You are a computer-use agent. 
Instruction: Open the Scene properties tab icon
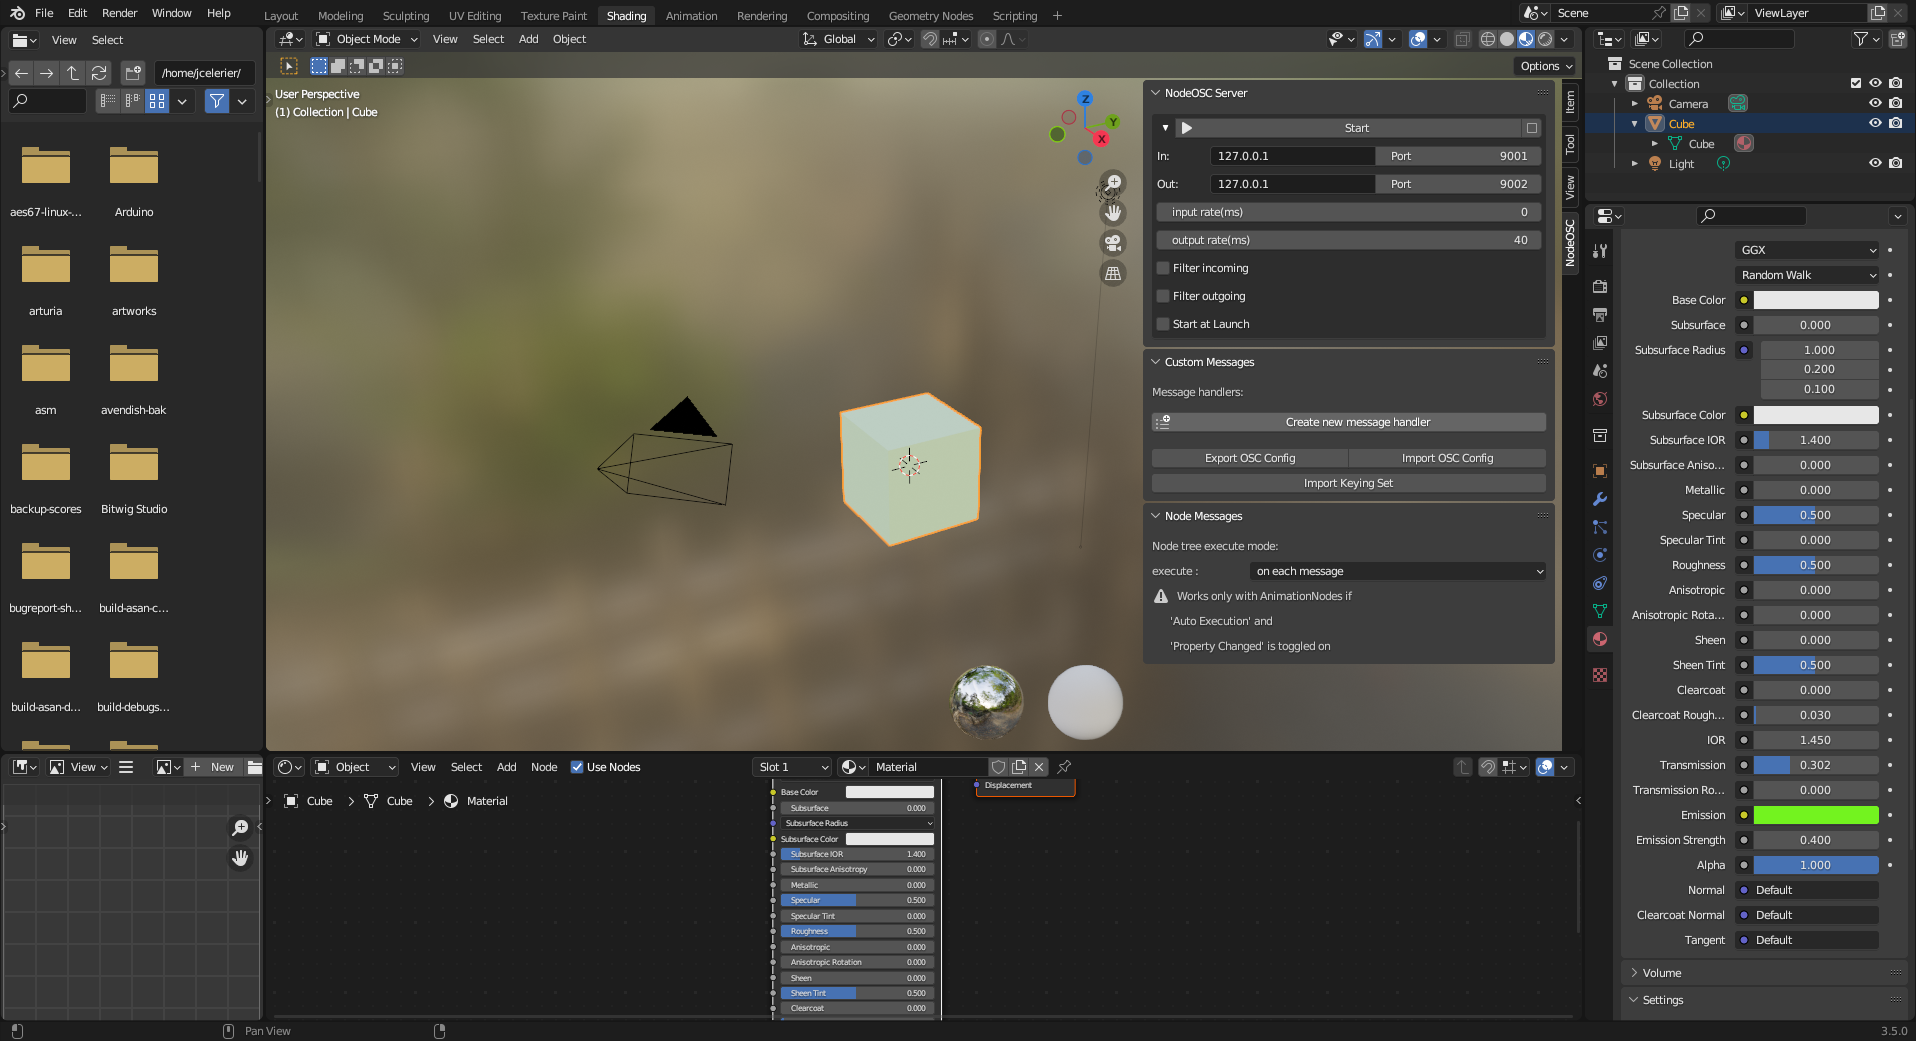click(1600, 370)
